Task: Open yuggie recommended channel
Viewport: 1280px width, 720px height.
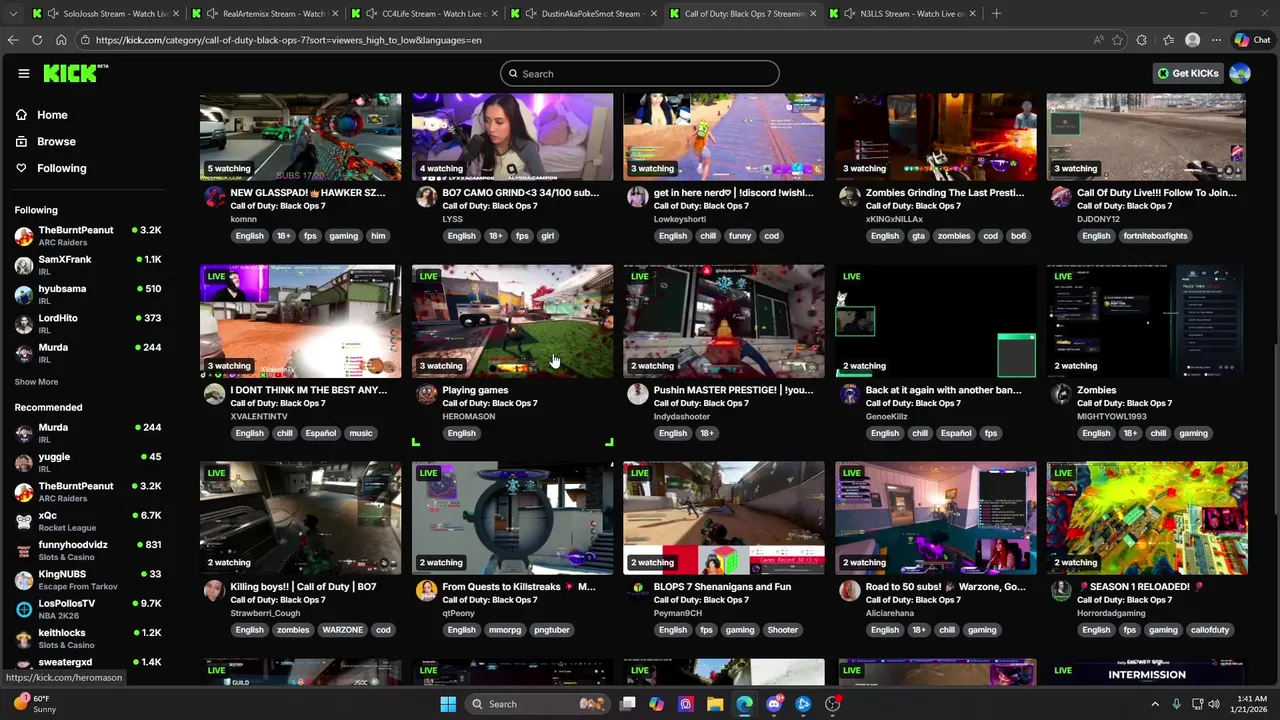Action: tap(88, 462)
